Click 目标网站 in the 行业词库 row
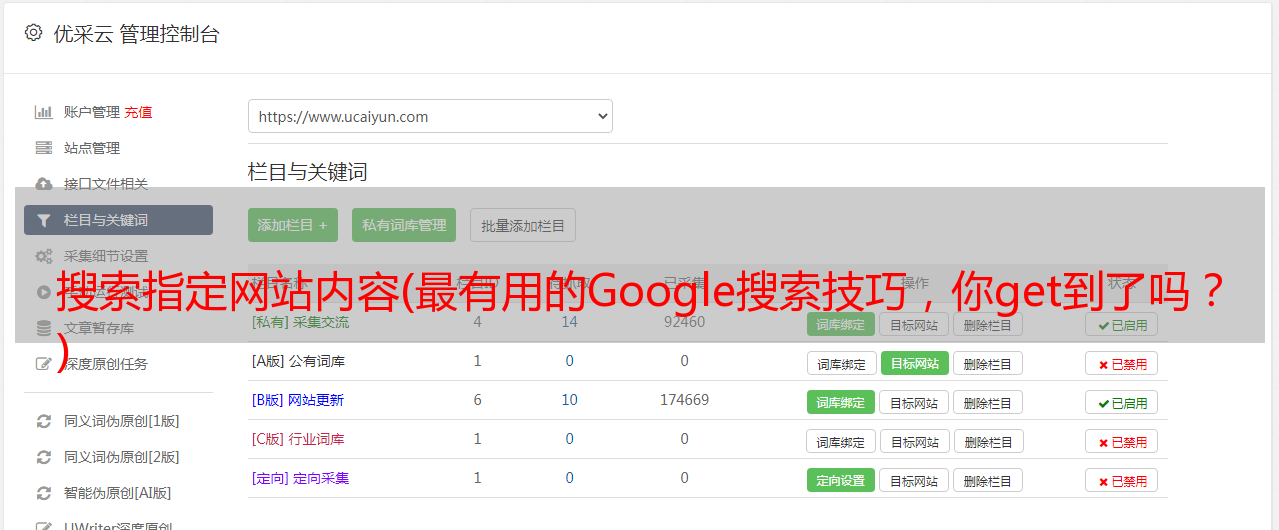This screenshot has height=530, width=1279. 915,441
